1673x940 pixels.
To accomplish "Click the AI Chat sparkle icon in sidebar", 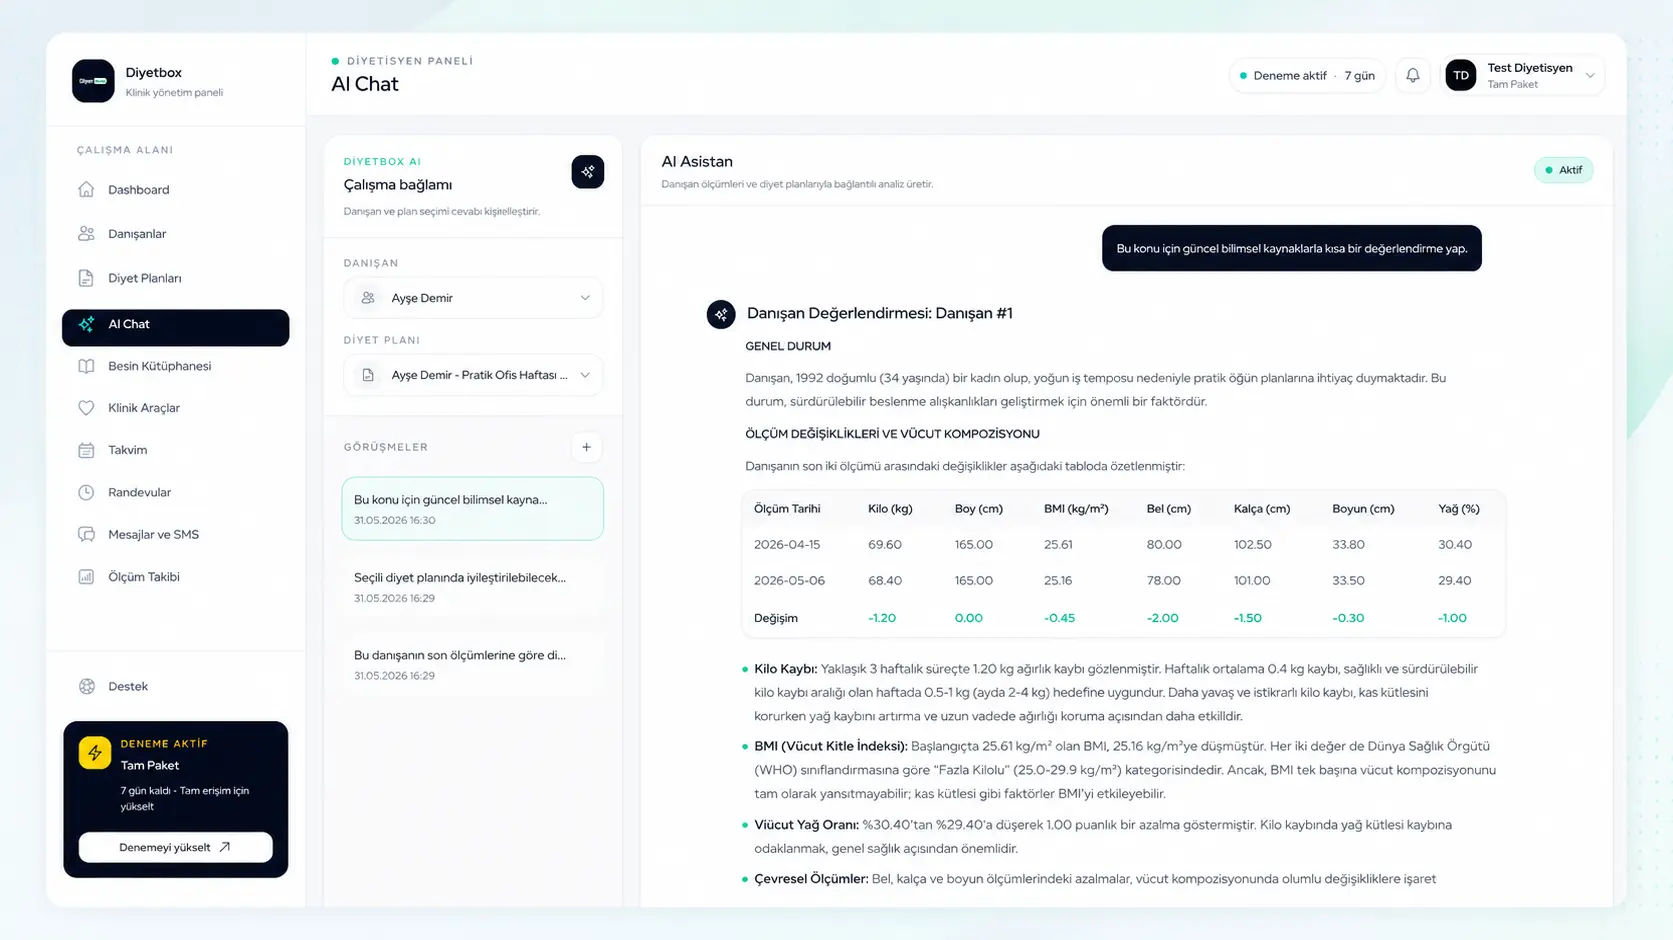I will [x=86, y=324].
